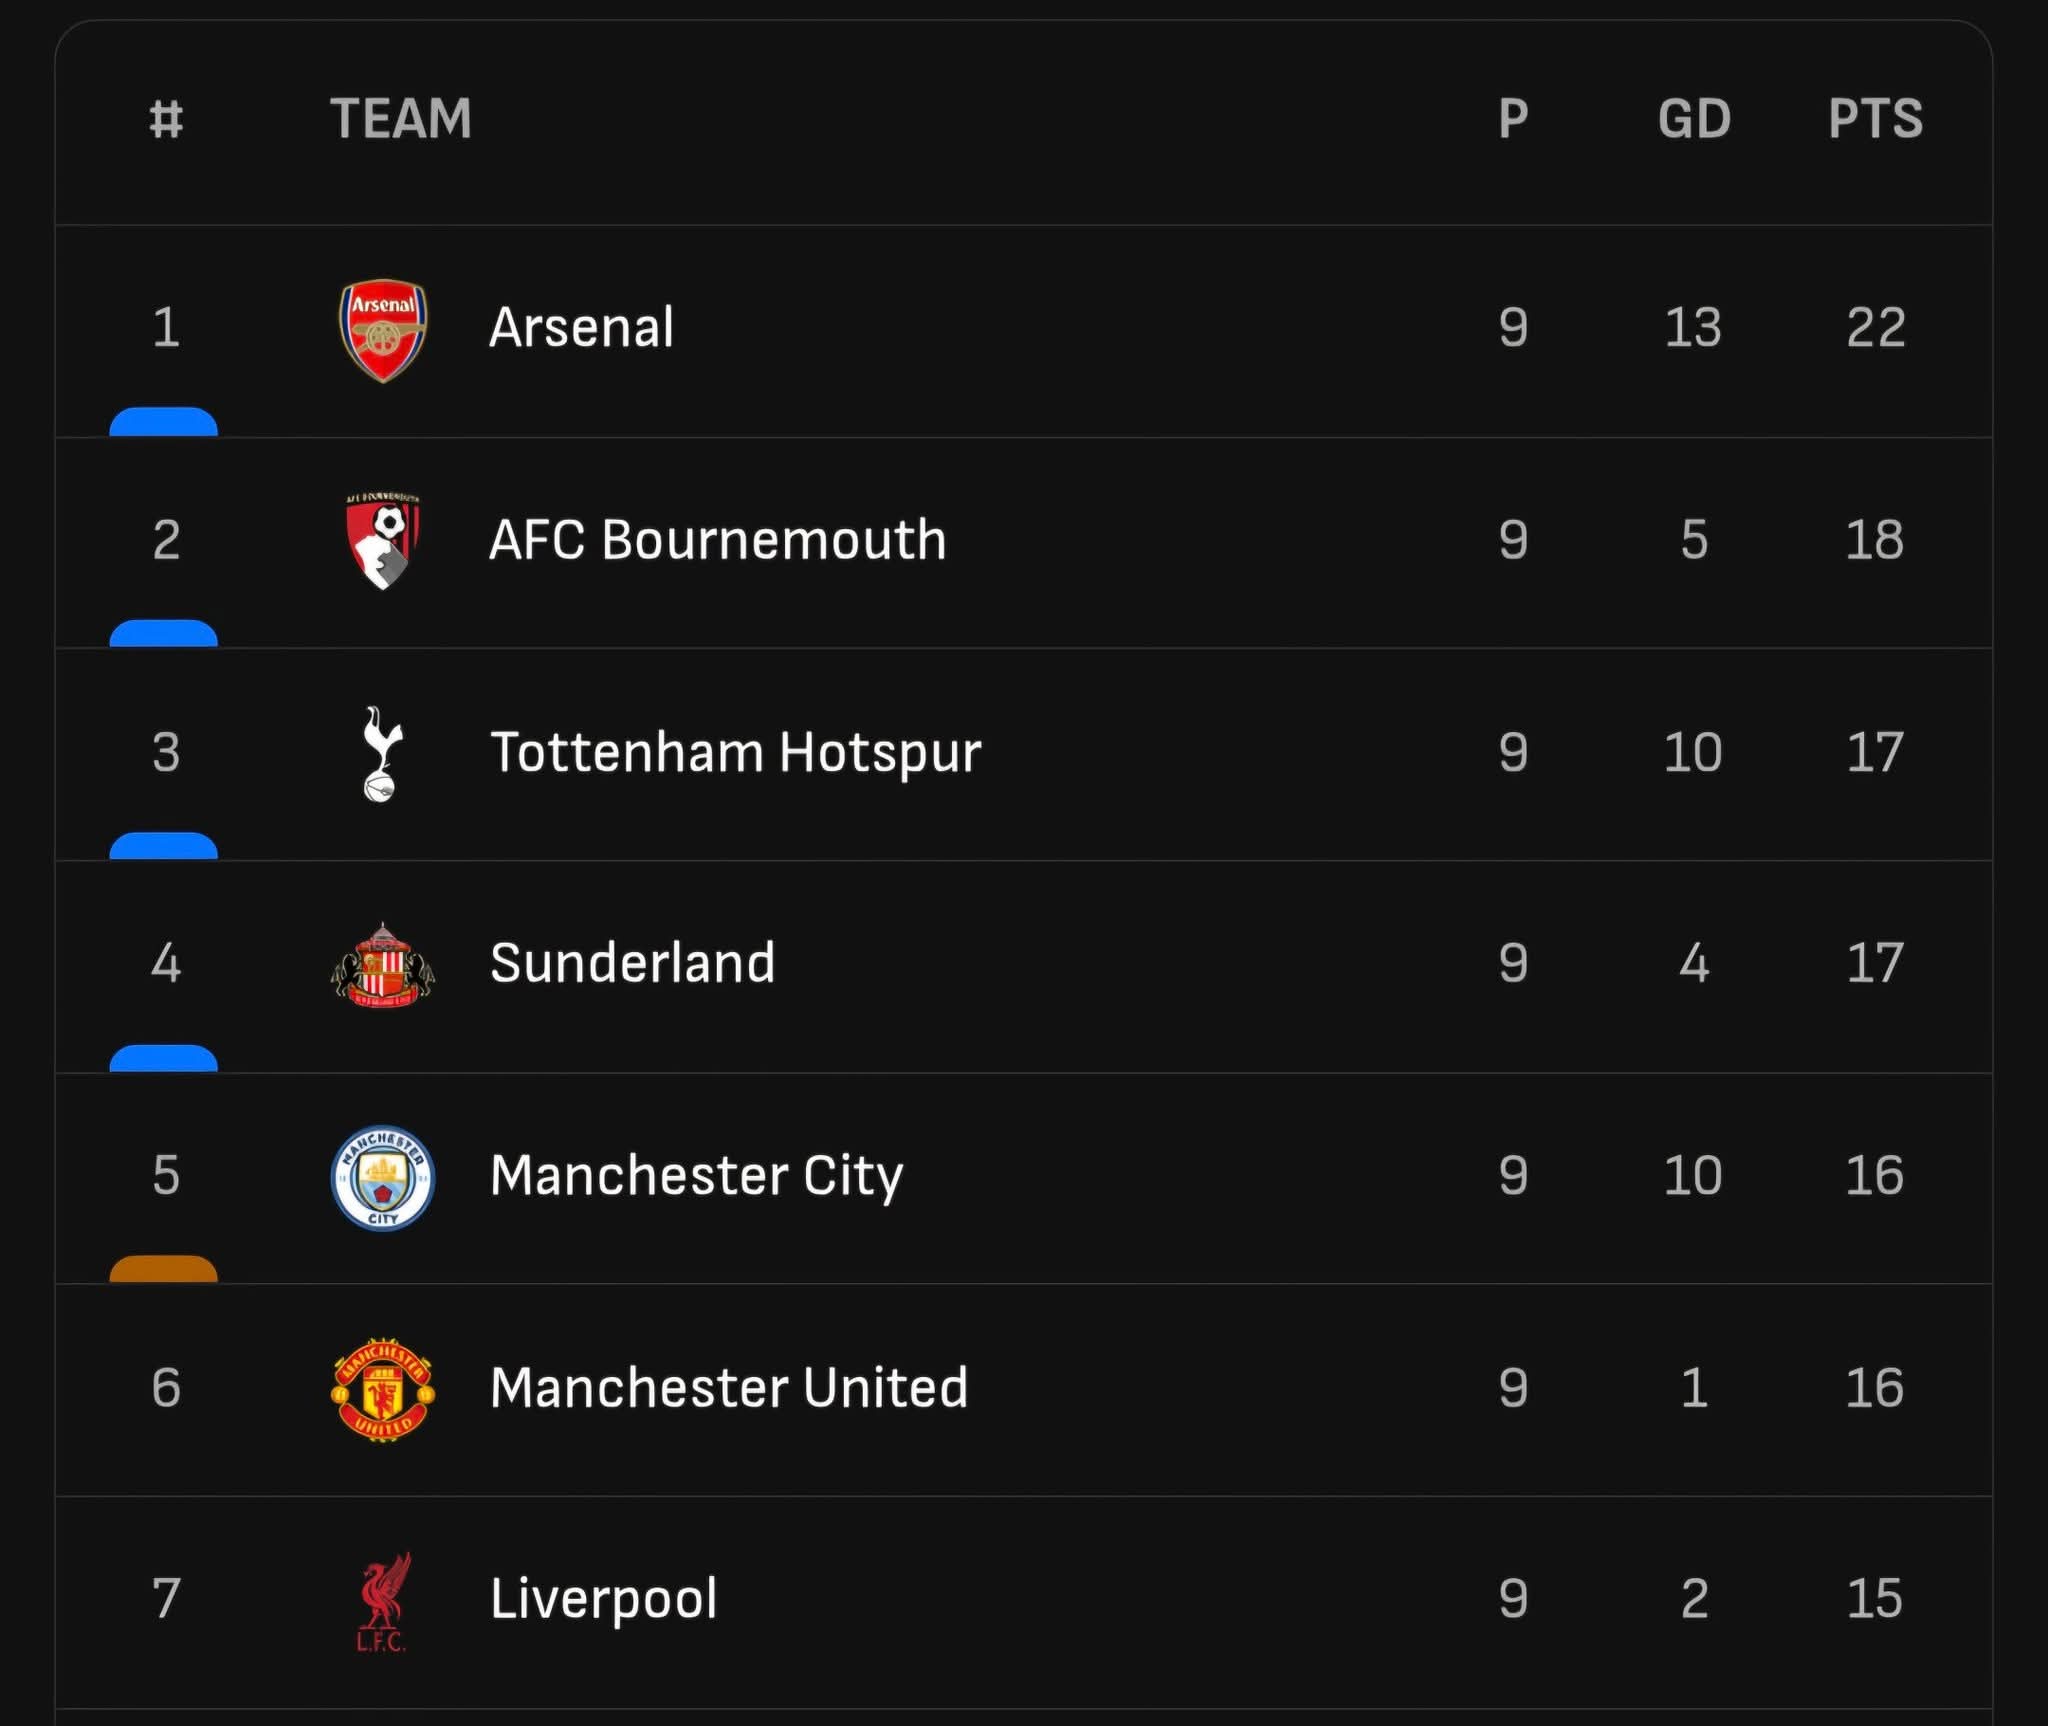This screenshot has height=1726, width=2048.
Task: Click the TEAM column header
Action: [401, 118]
